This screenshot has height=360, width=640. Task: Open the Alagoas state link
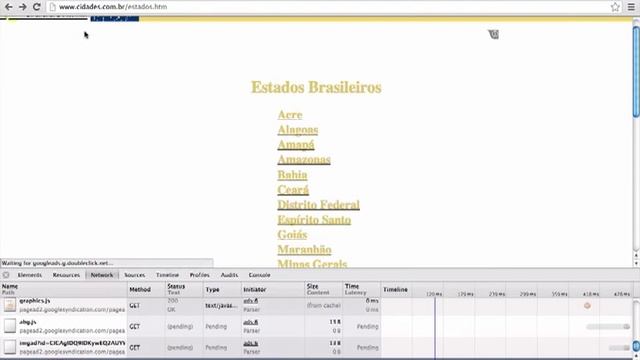pyautogui.click(x=298, y=130)
